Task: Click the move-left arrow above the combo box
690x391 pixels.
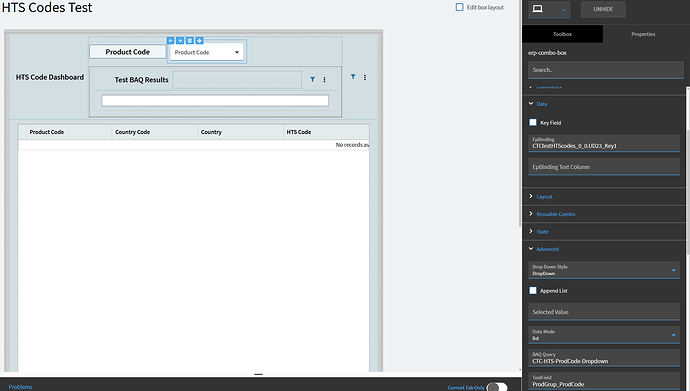Action: click(171, 40)
